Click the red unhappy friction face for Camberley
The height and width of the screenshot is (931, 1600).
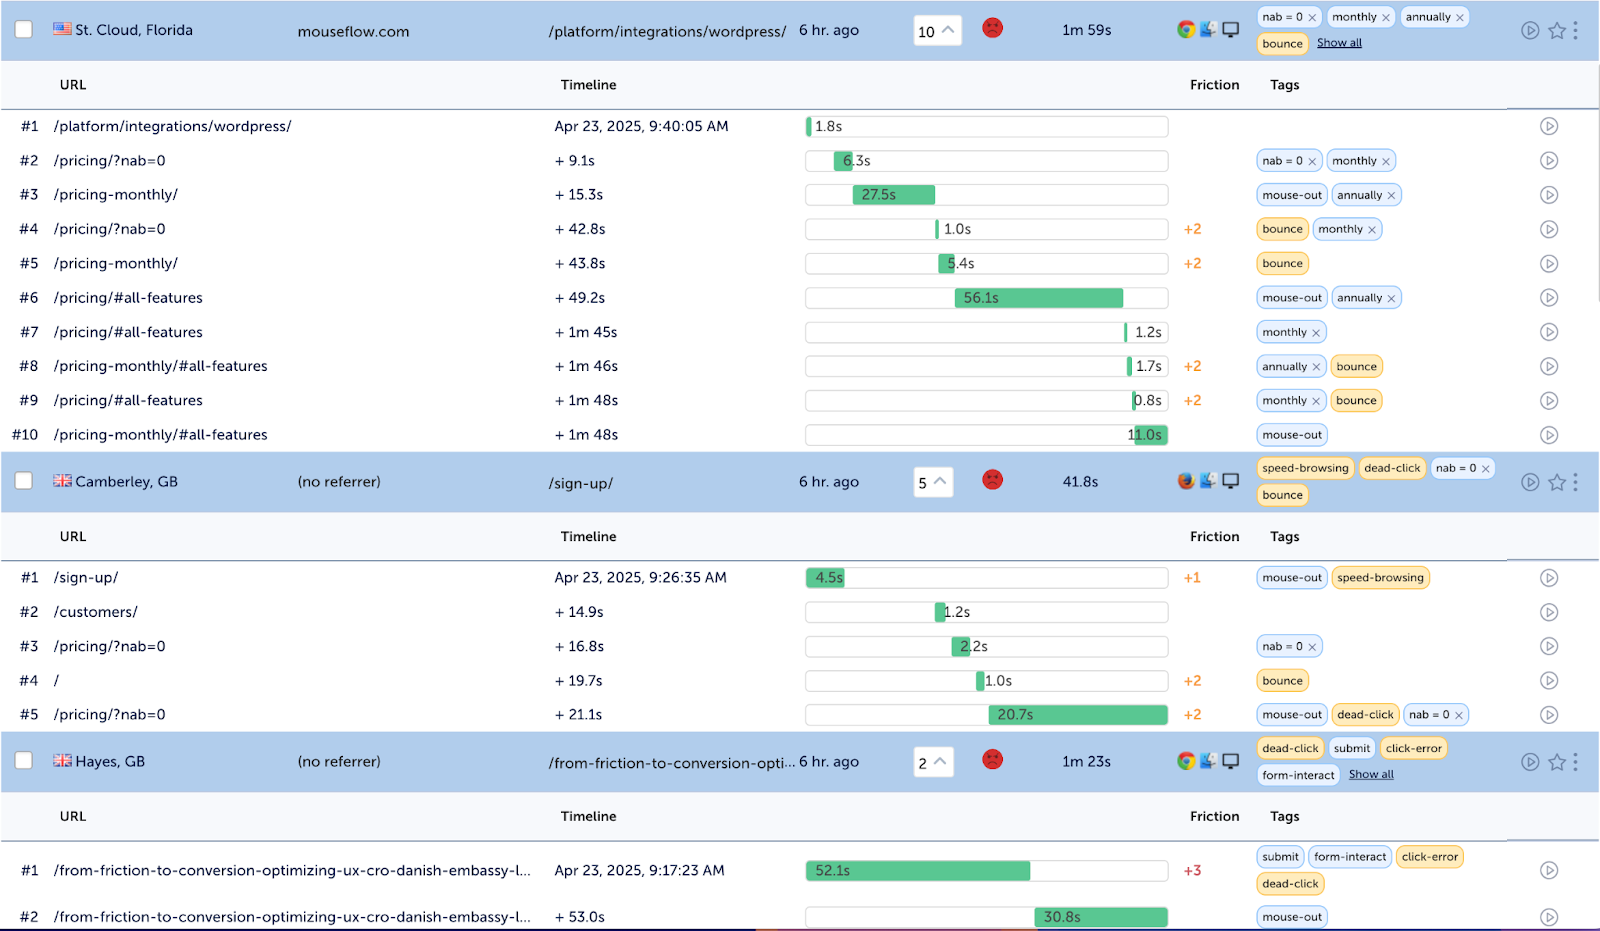992,480
